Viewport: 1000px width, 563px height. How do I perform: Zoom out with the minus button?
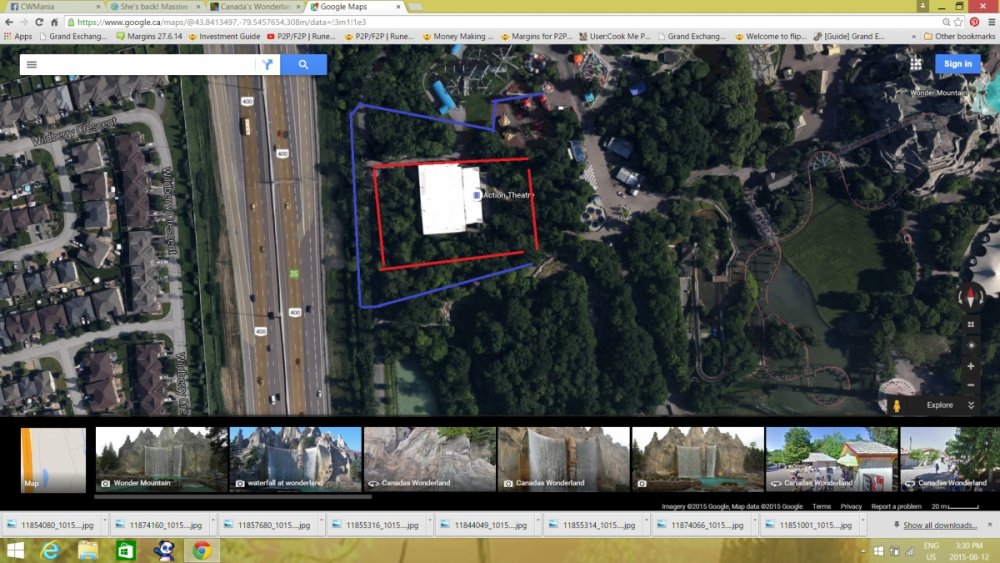pos(970,385)
